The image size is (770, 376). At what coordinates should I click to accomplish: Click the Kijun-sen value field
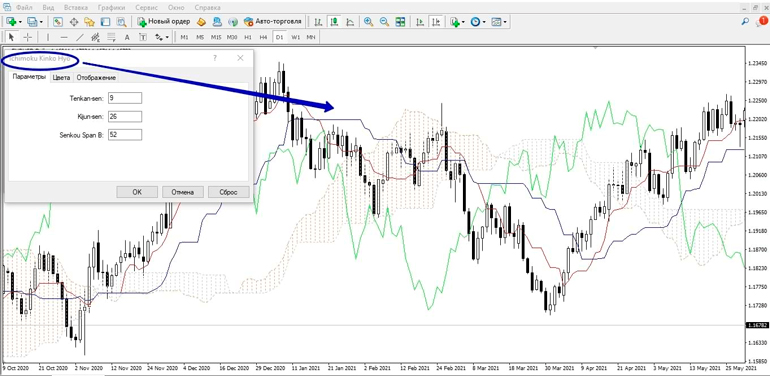pos(125,116)
